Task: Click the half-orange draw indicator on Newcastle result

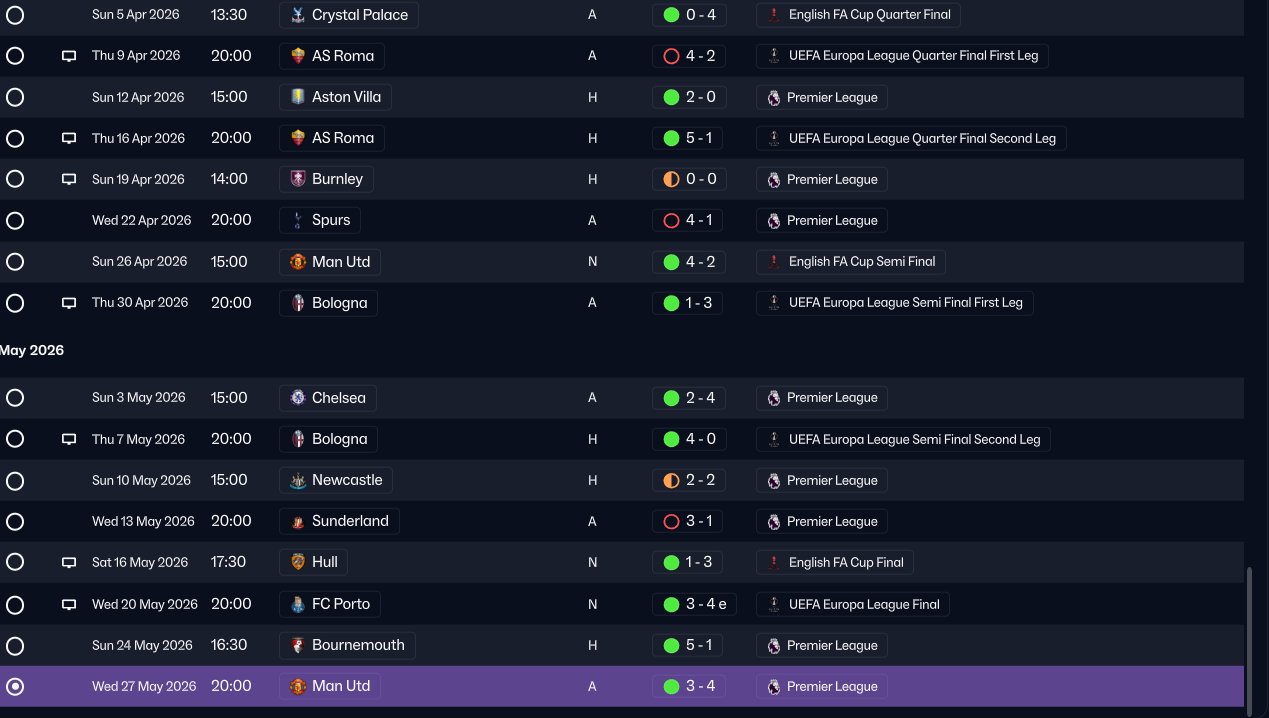Action: (671, 481)
